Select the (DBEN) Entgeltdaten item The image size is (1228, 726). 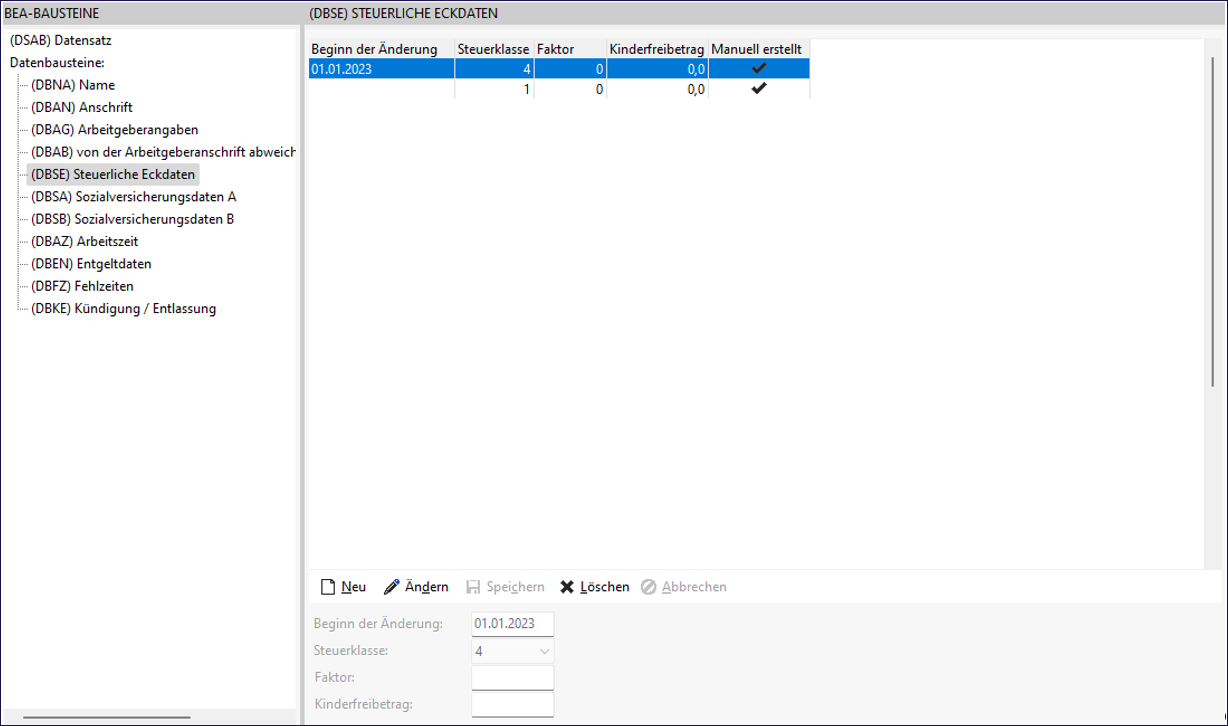[x=91, y=264]
